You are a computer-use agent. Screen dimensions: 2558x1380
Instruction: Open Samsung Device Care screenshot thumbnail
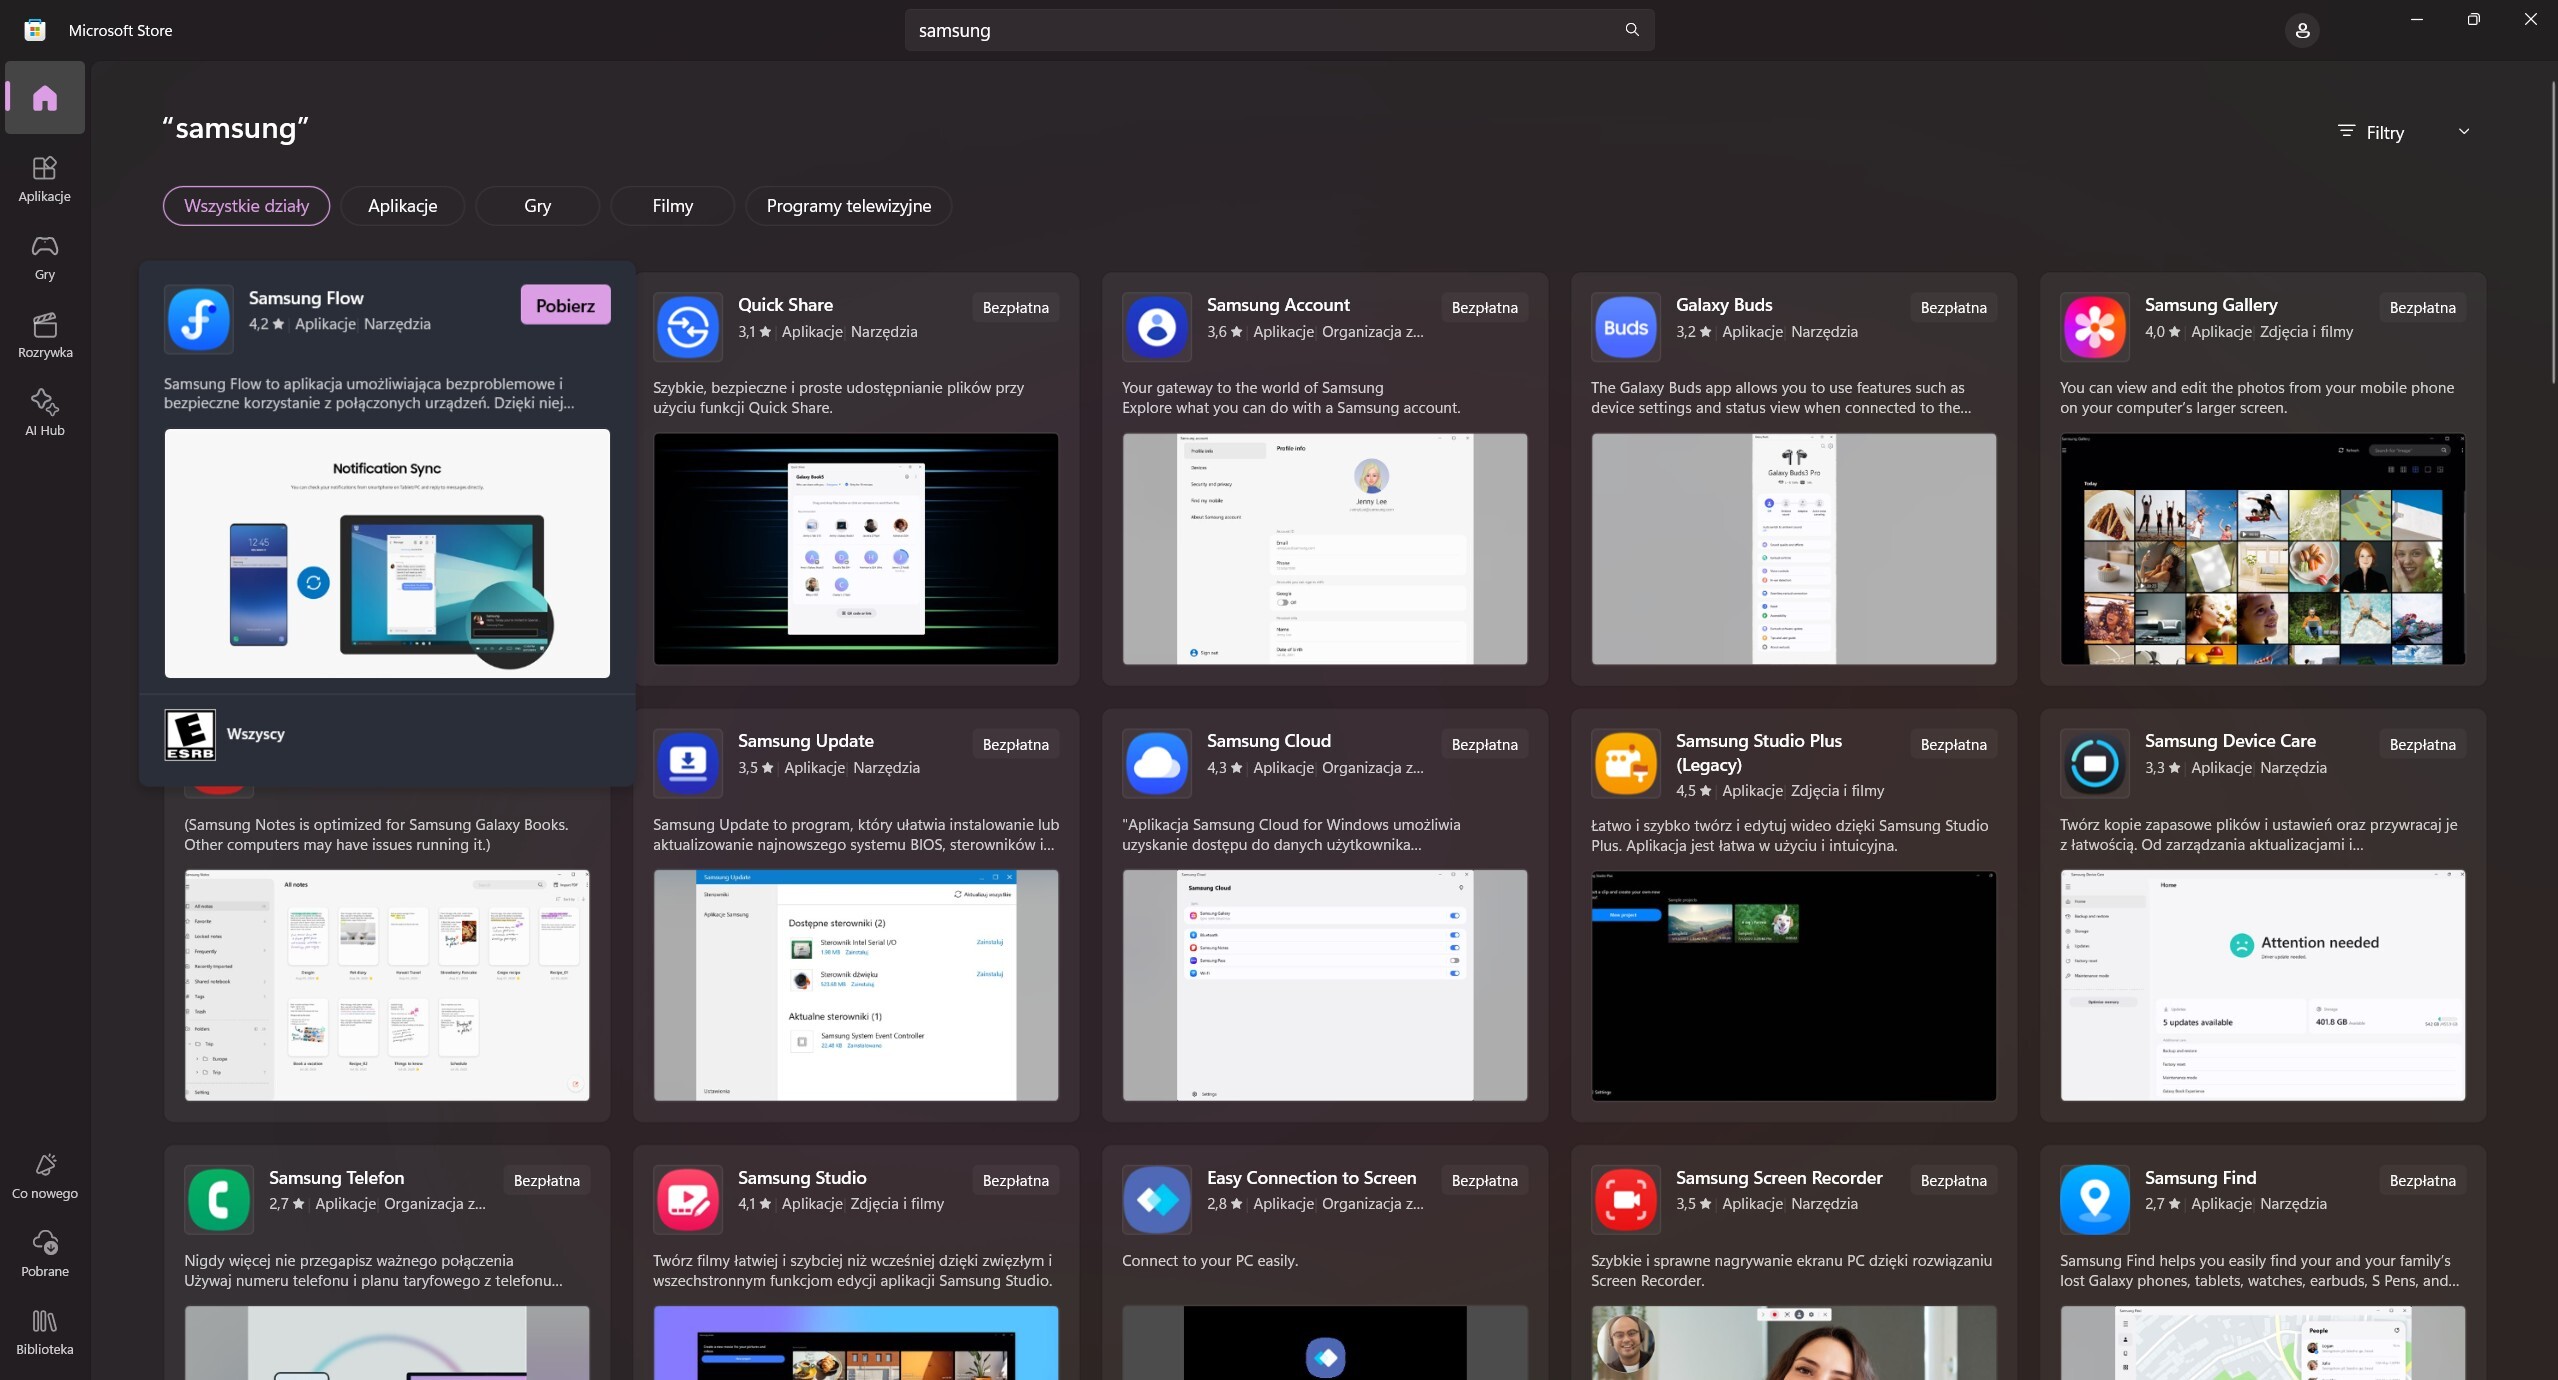[2263, 985]
